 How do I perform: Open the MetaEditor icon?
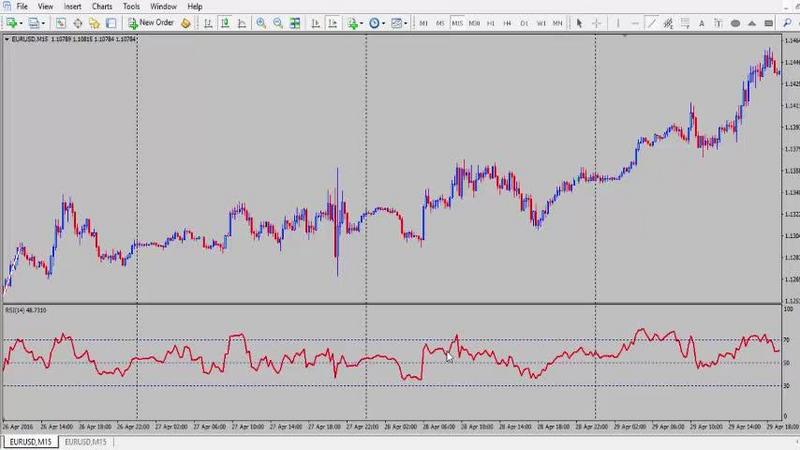(x=186, y=23)
